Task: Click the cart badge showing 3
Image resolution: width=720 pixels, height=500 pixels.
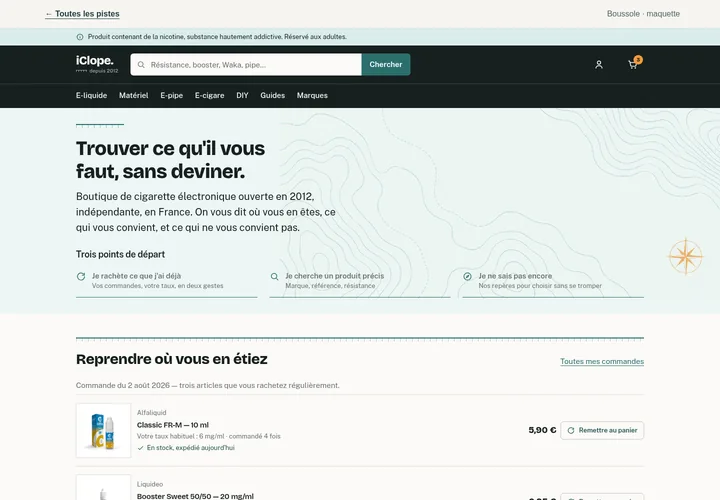Action: (x=638, y=60)
